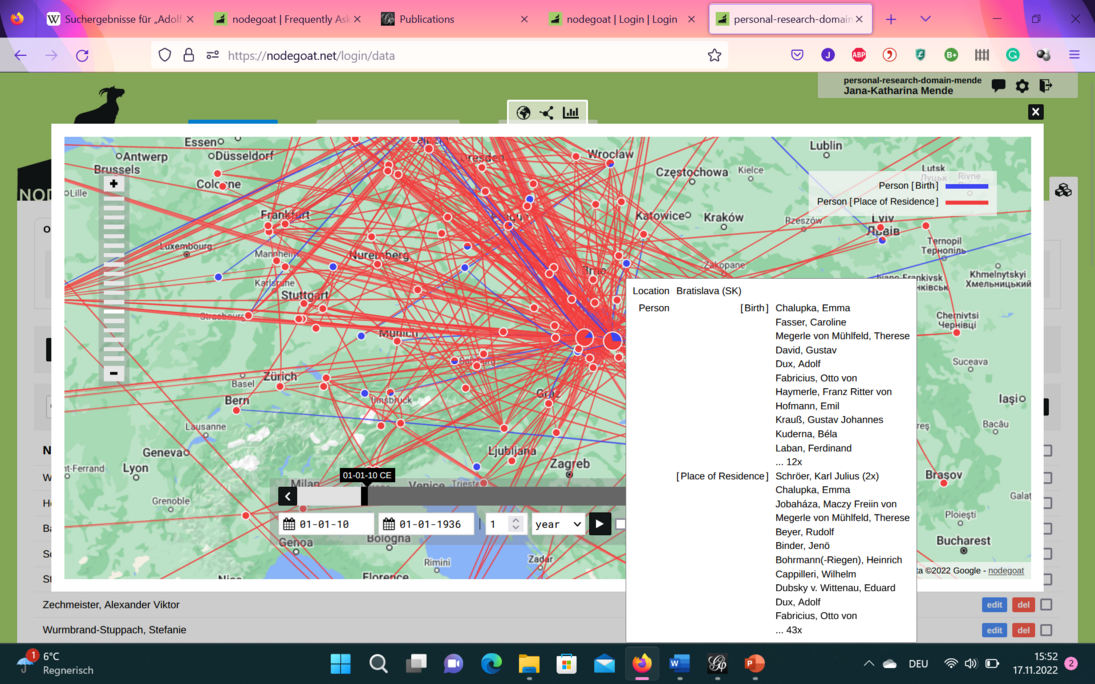
Task: Zoom out on the map with minus button
Action: [114, 373]
